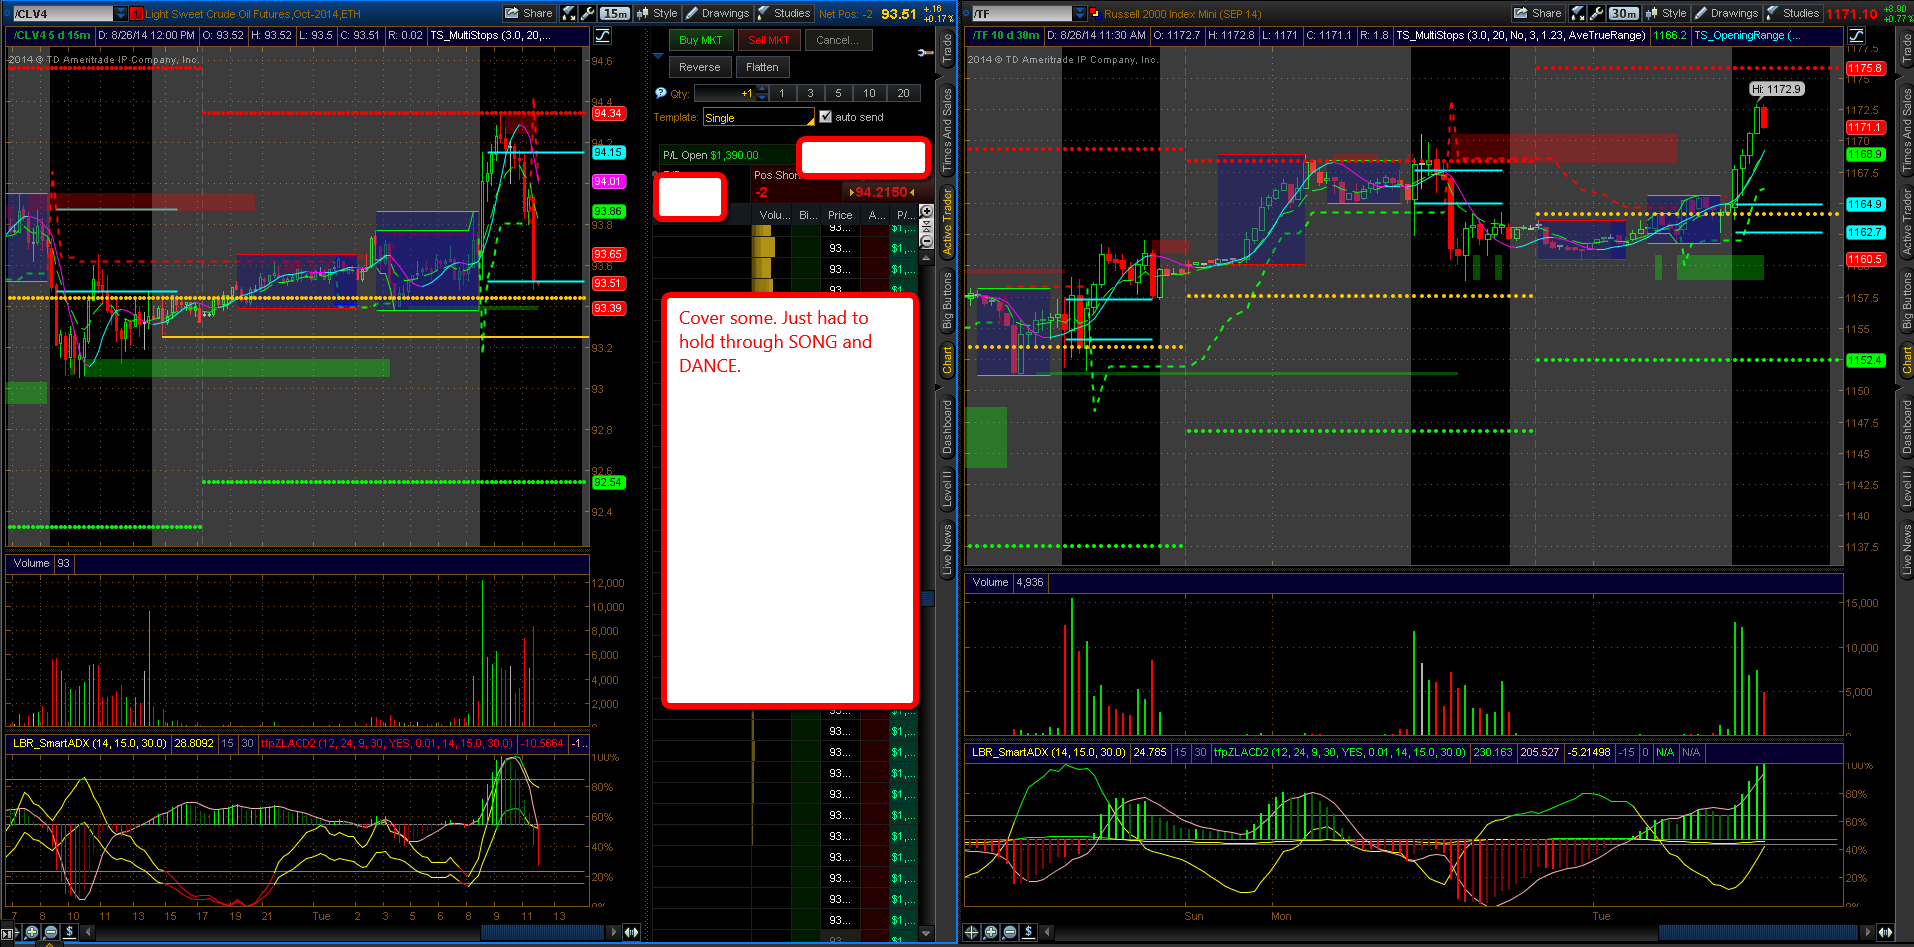
Task: Click the dollar sign icon under the /CLV4 chart
Action: tap(70, 932)
